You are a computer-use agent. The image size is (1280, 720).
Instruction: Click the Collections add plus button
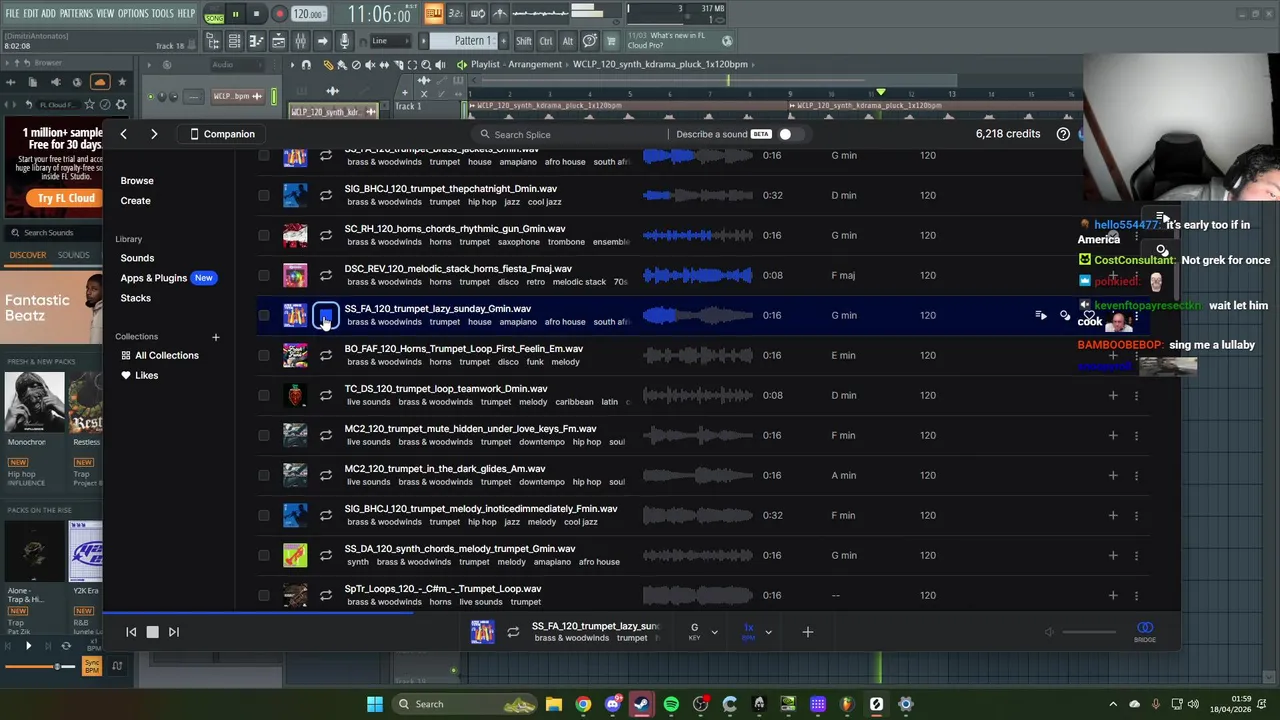pyautogui.click(x=215, y=337)
